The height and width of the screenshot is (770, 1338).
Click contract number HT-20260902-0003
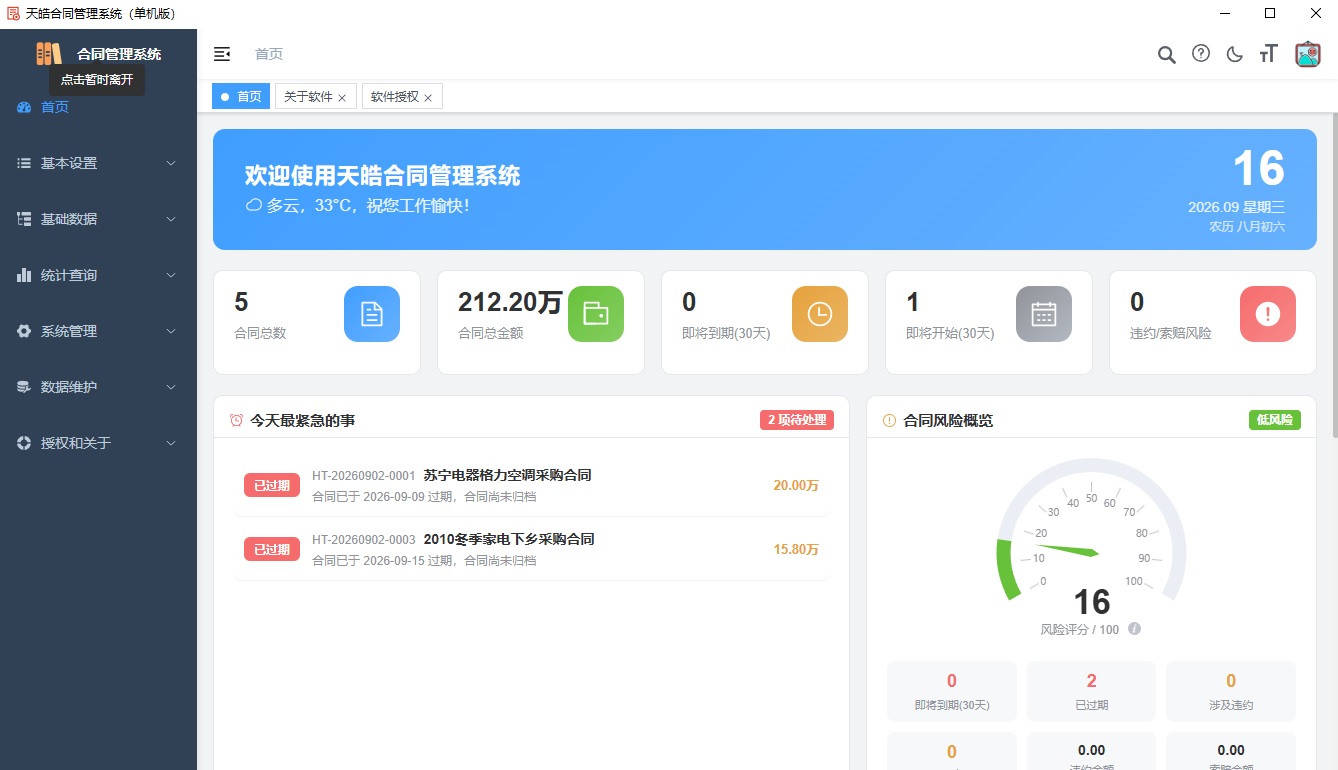coord(364,540)
